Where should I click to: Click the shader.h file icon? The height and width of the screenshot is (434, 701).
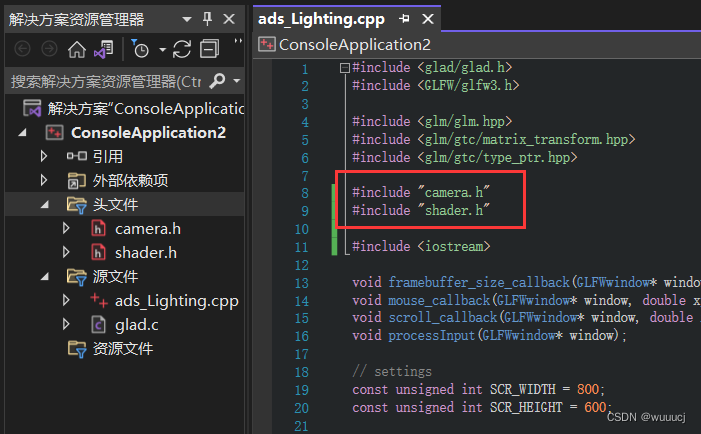tap(98, 253)
